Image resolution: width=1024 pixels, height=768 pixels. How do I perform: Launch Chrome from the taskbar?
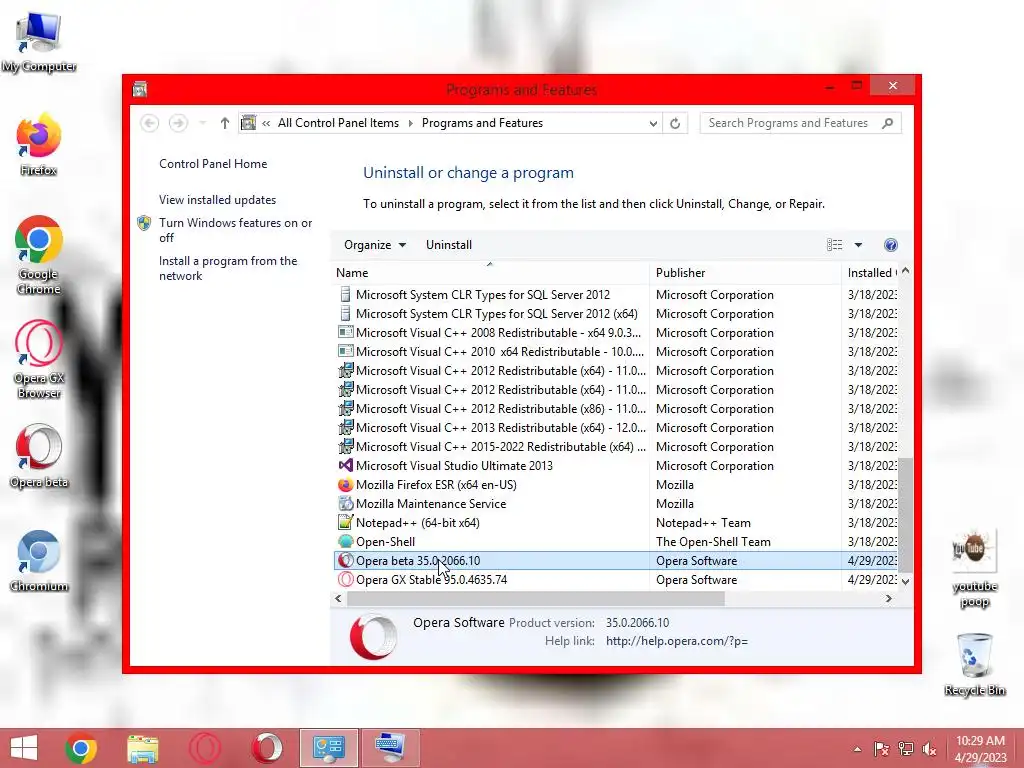[x=81, y=748]
